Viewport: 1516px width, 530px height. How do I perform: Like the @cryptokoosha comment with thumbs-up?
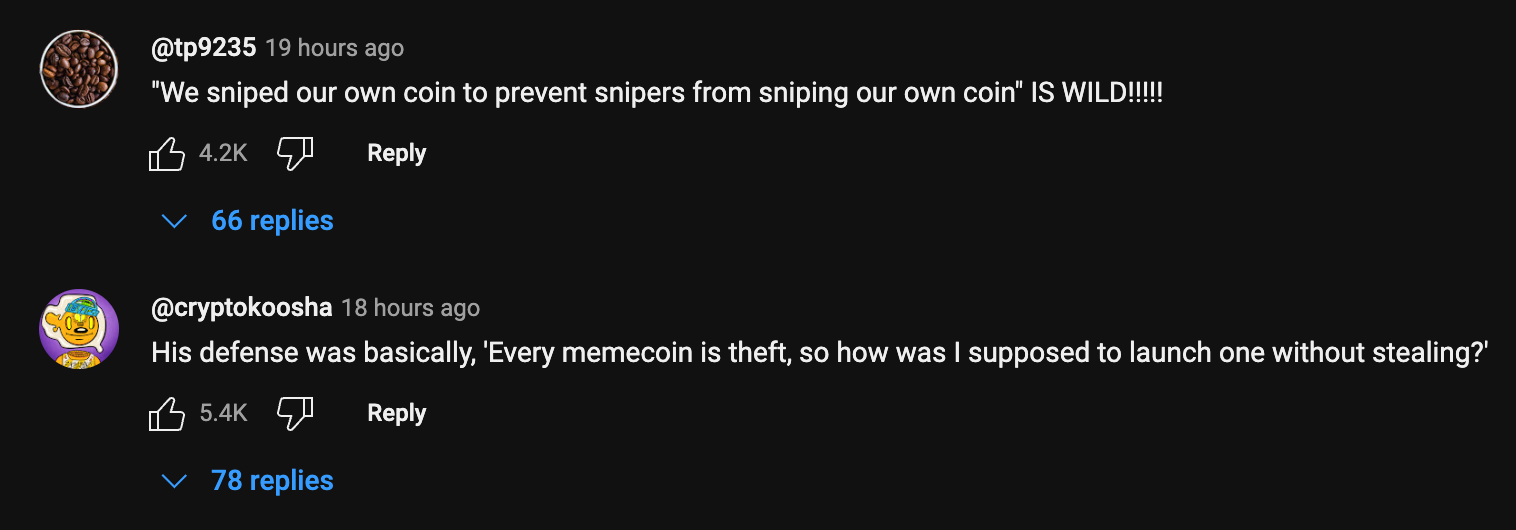(167, 413)
